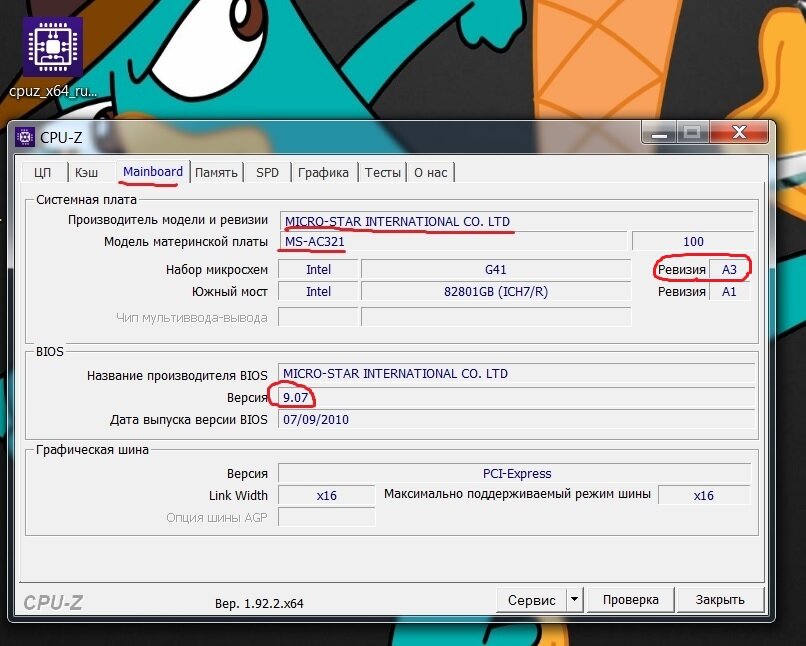Screen dimensions: 806x646
Task: Click the Закрыть button
Action: tap(720, 600)
